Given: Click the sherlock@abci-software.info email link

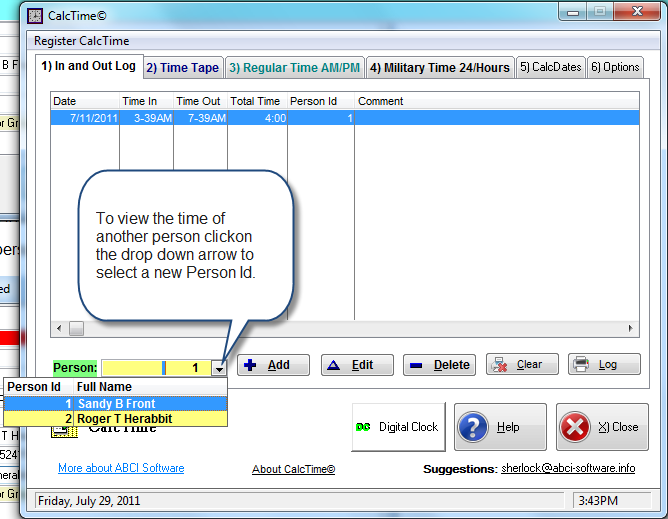Looking at the screenshot, I should (568, 468).
